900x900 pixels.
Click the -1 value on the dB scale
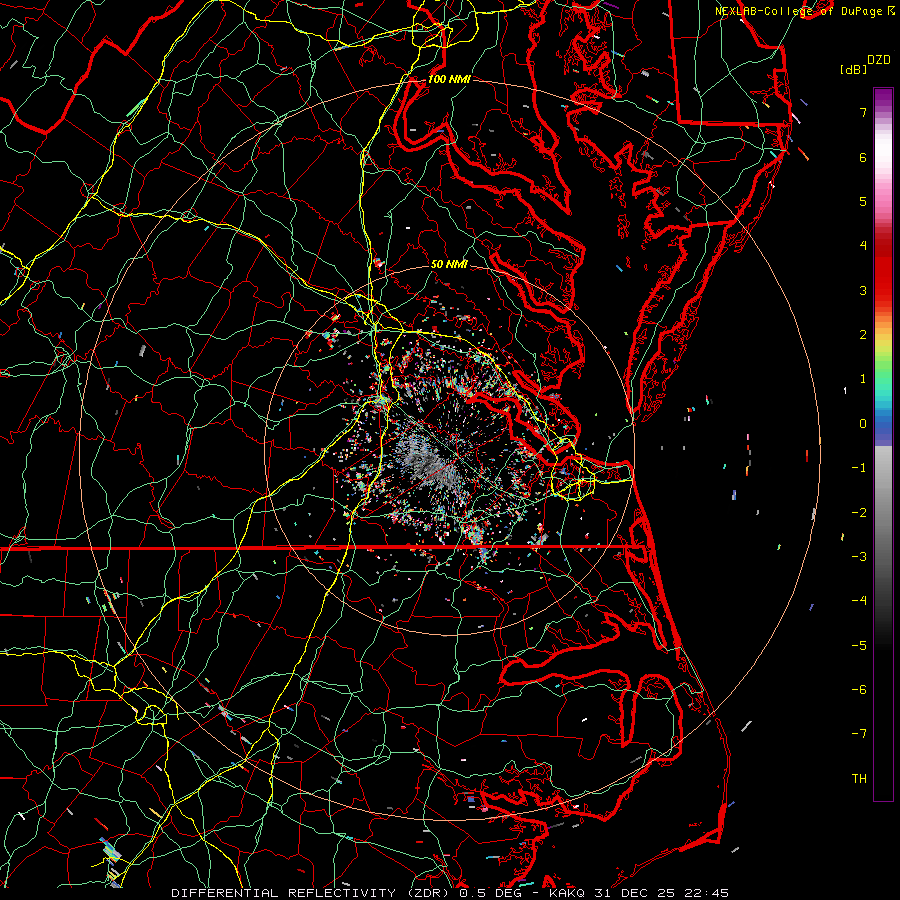tap(859, 468)
